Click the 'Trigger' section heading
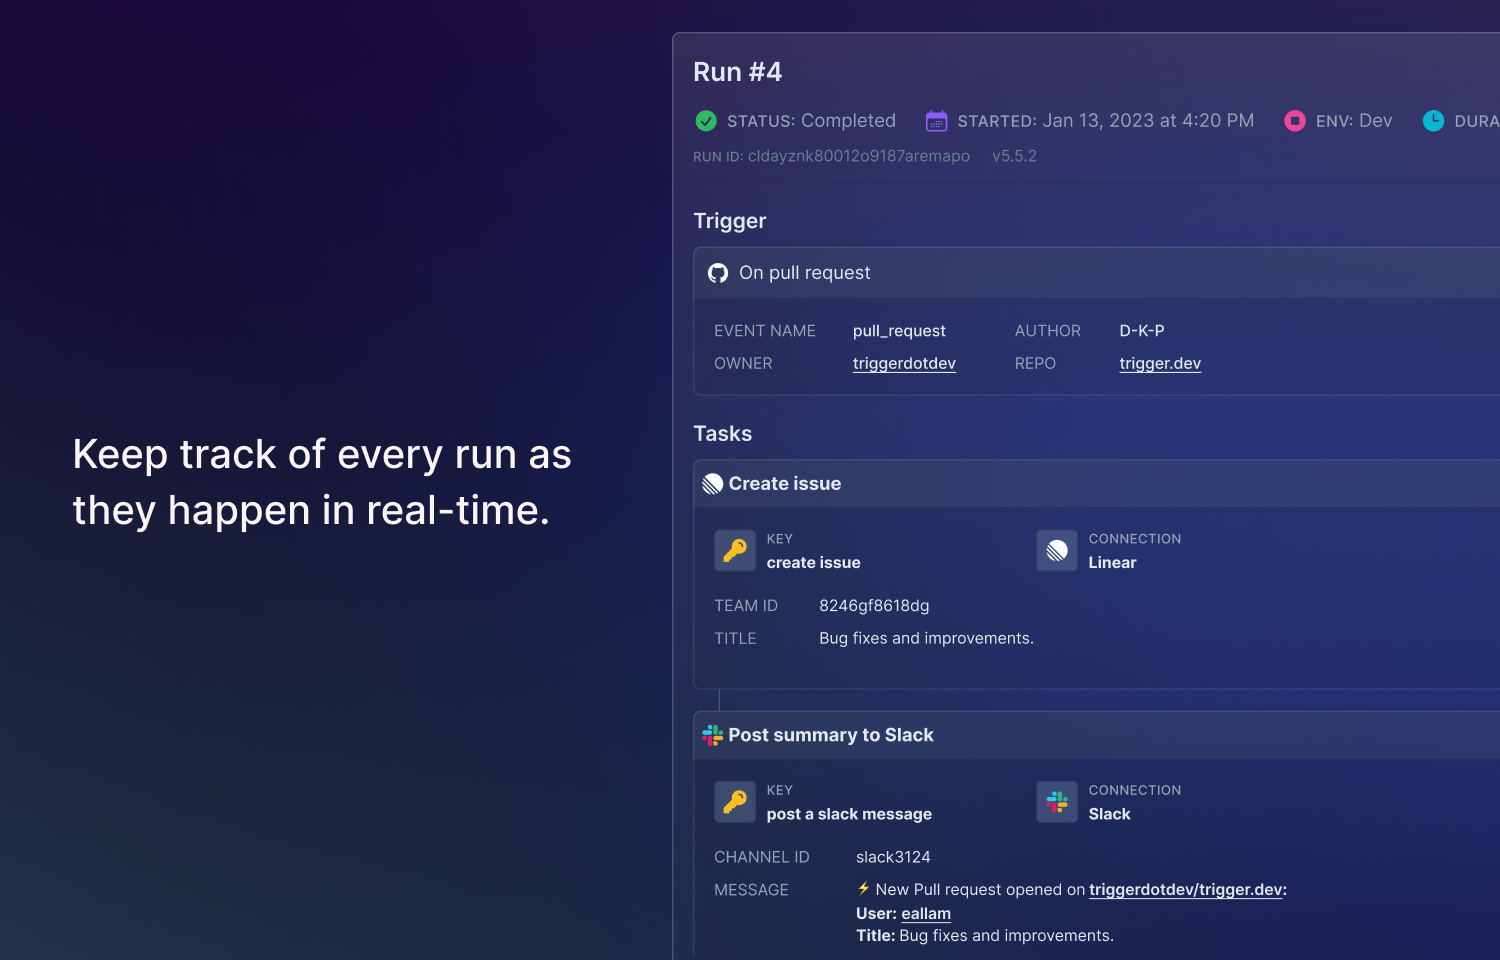1500x960 pixels. point(730,221)
